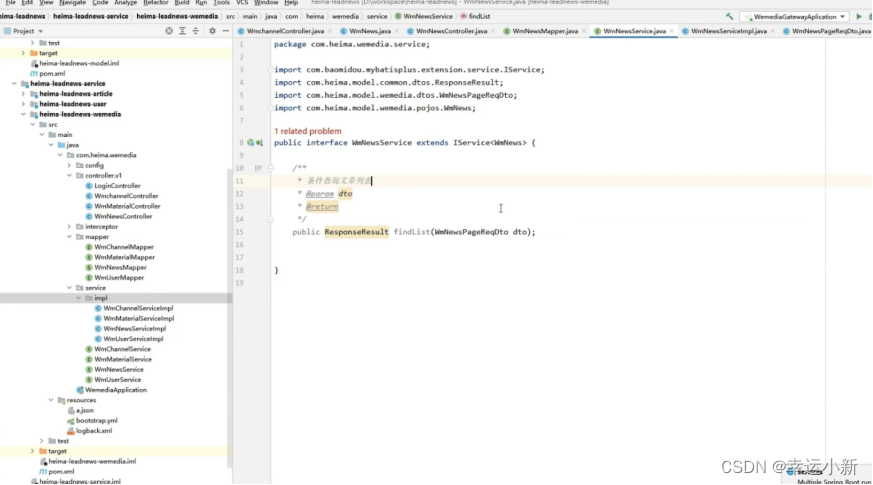
Task: Click the IService import line
Action: 409,70
